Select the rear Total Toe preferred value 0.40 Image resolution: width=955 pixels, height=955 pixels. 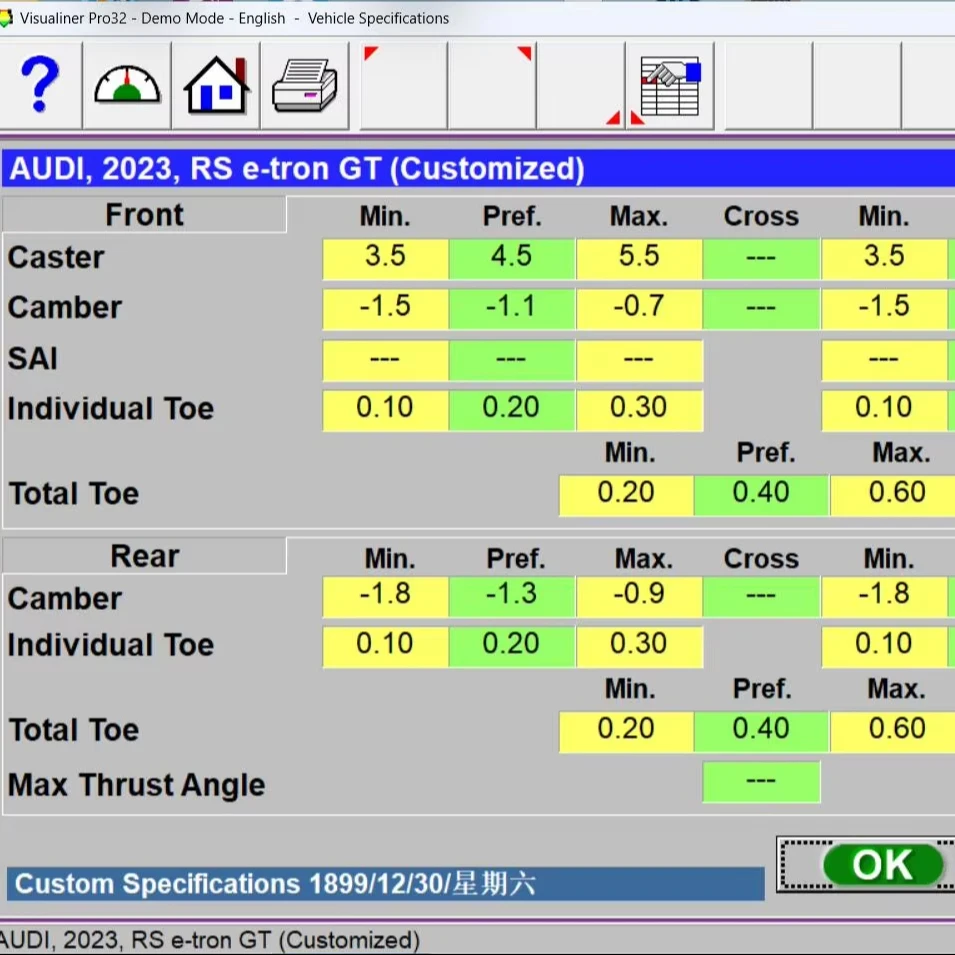(x=761, y=730)
